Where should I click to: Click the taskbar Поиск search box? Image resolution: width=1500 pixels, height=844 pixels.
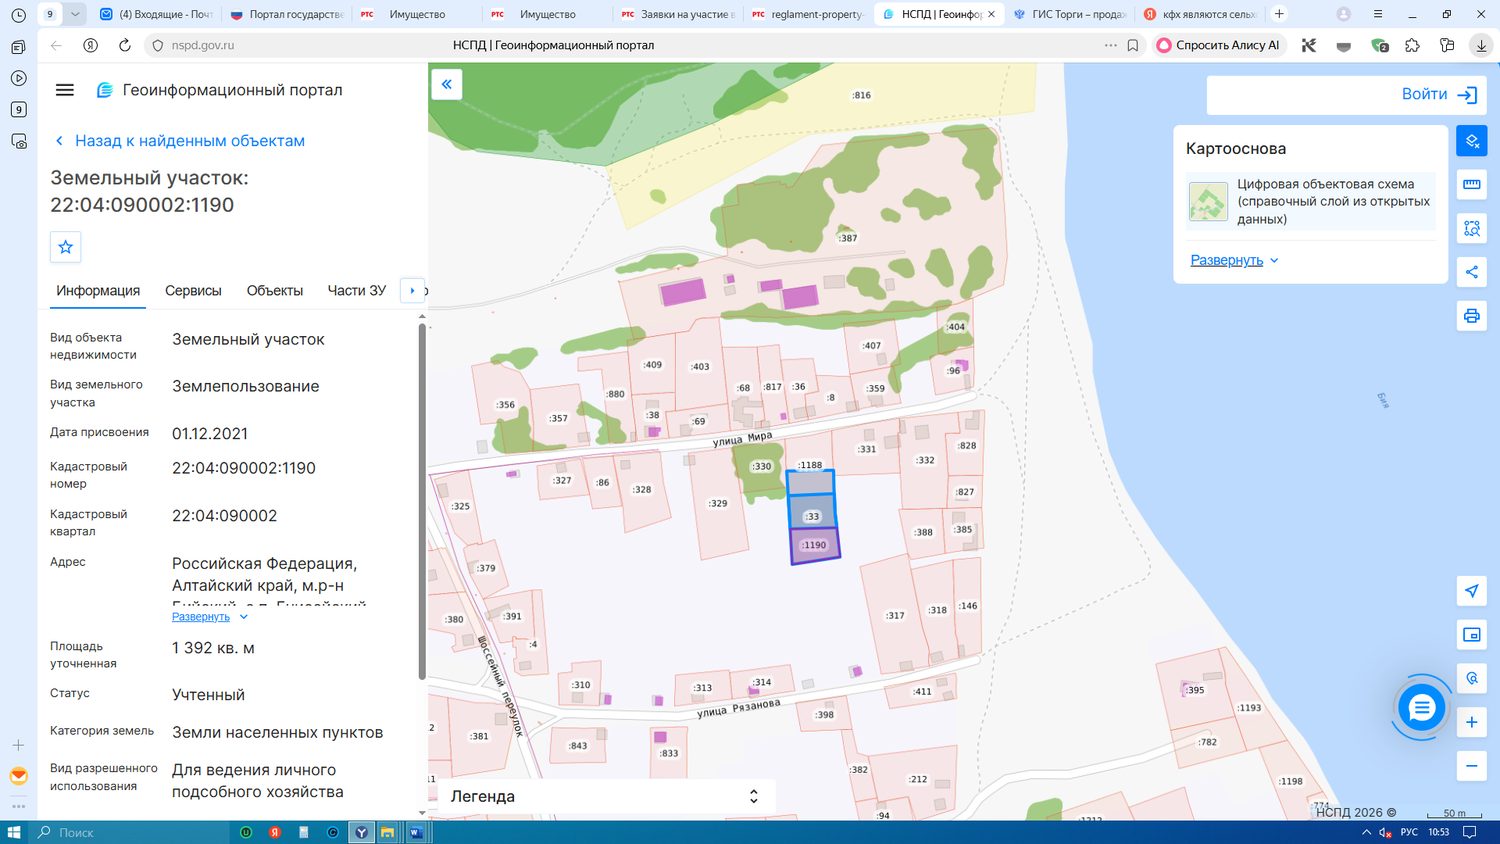point(130,832)
